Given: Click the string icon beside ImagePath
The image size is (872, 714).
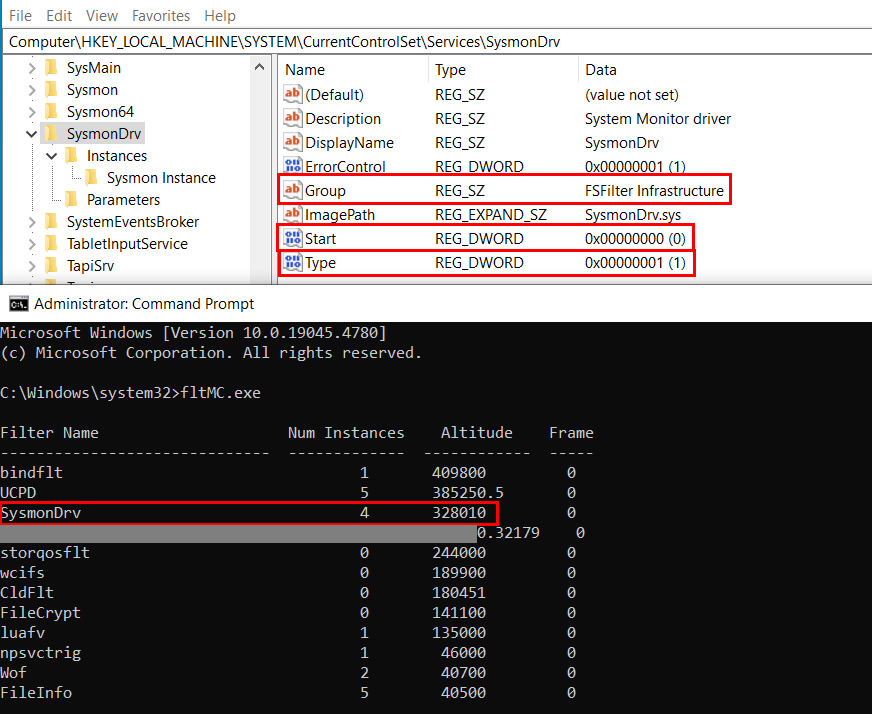Looking at the screenshot, I should click(x=293, y=215).
